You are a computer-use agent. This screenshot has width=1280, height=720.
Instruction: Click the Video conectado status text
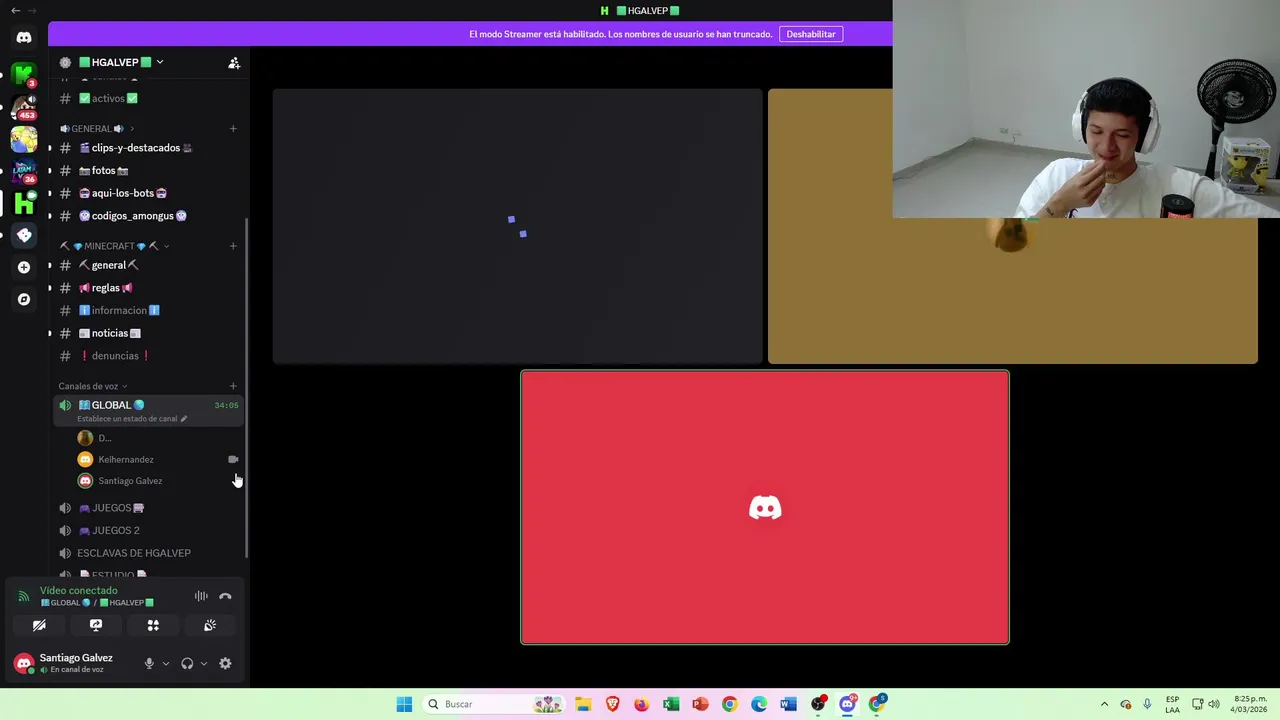79,590
